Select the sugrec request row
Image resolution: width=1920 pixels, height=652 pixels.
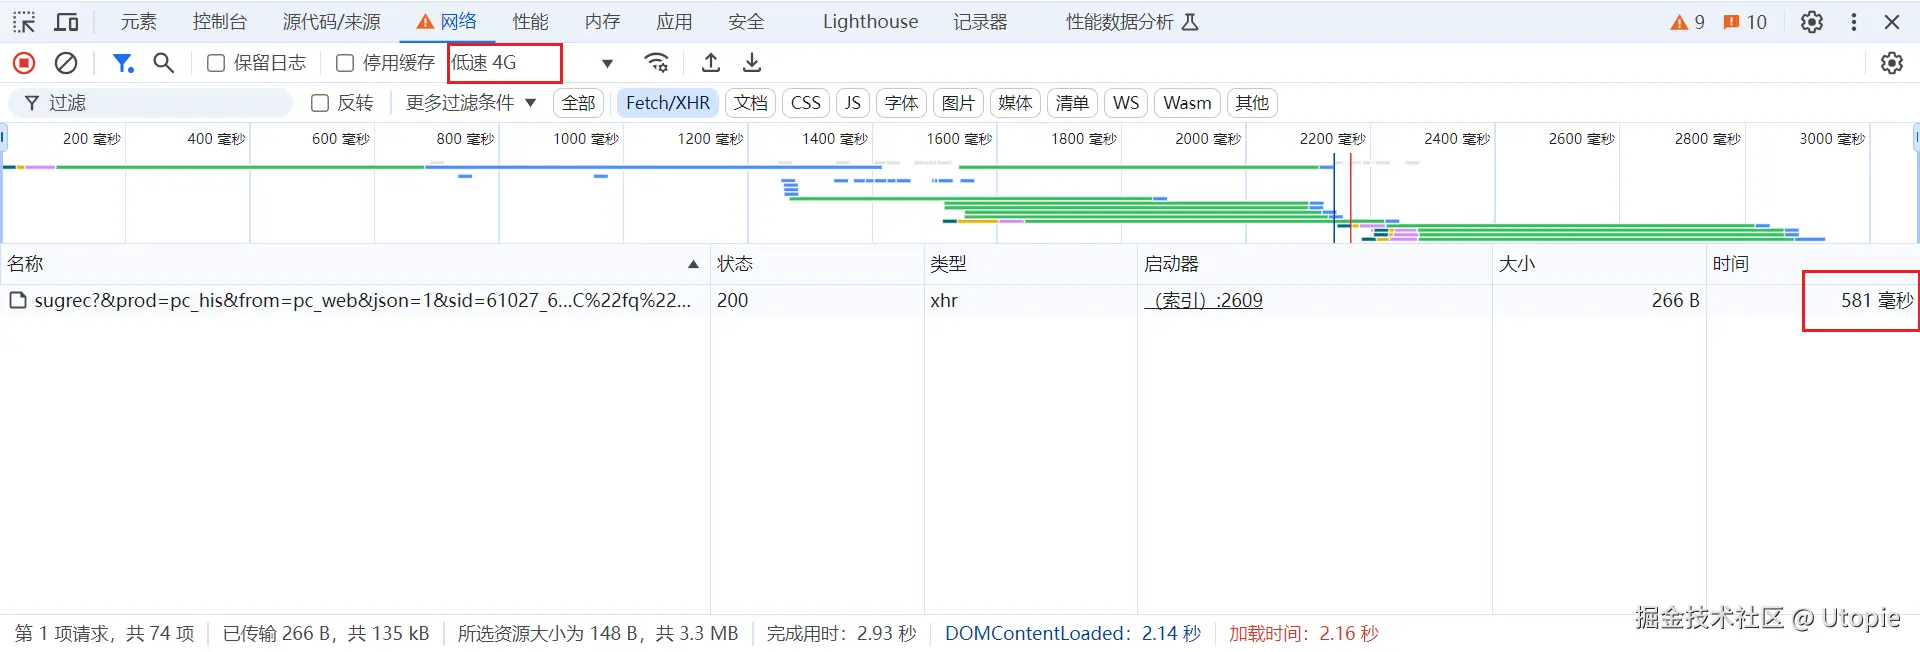[958, 301]
